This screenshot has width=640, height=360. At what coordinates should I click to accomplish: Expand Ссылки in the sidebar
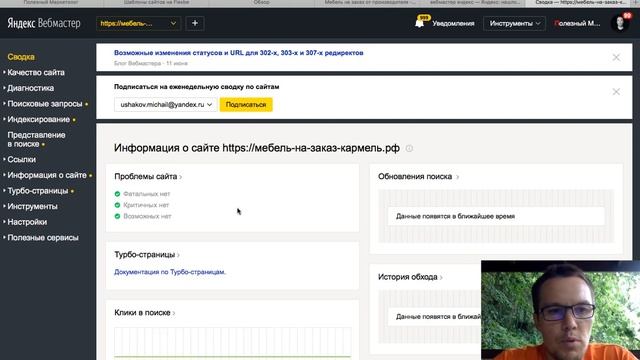click(x=21, y=160)
